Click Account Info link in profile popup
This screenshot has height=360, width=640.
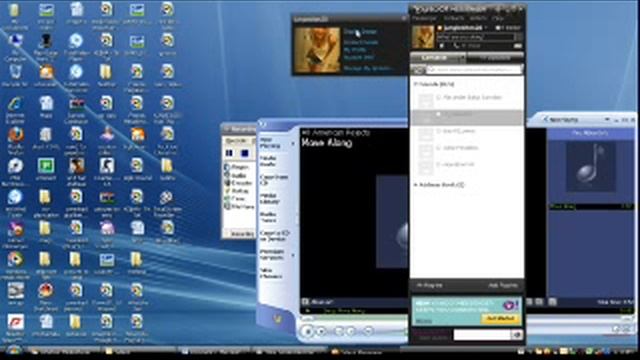click(x=359, y=58)
